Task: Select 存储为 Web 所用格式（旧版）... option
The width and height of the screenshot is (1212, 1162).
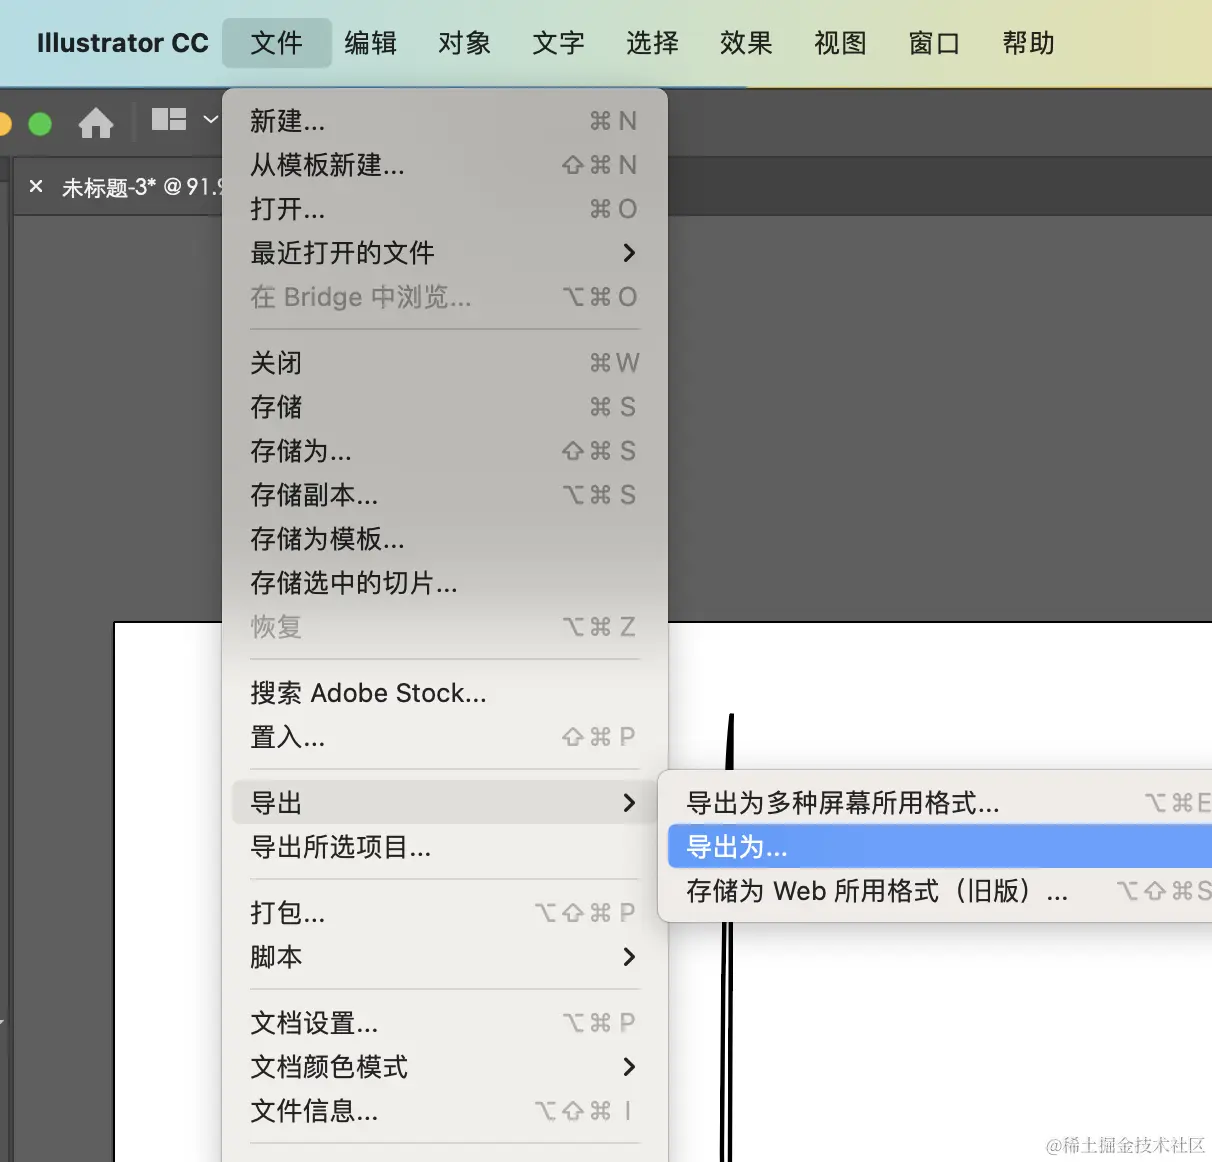Action: pos(939,891)
